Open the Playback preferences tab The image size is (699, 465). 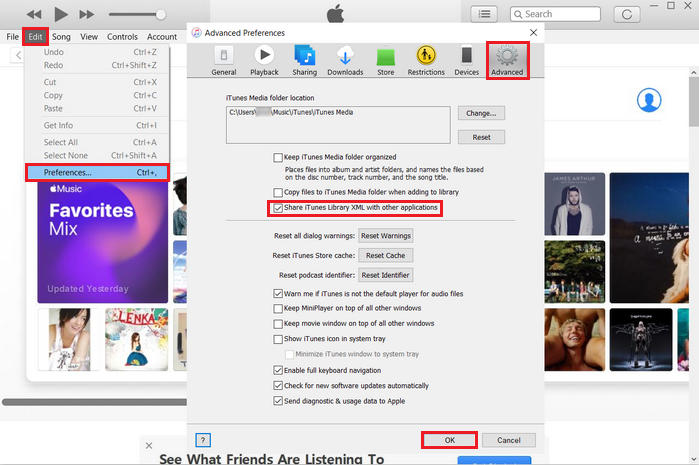[x=264, y=61]
